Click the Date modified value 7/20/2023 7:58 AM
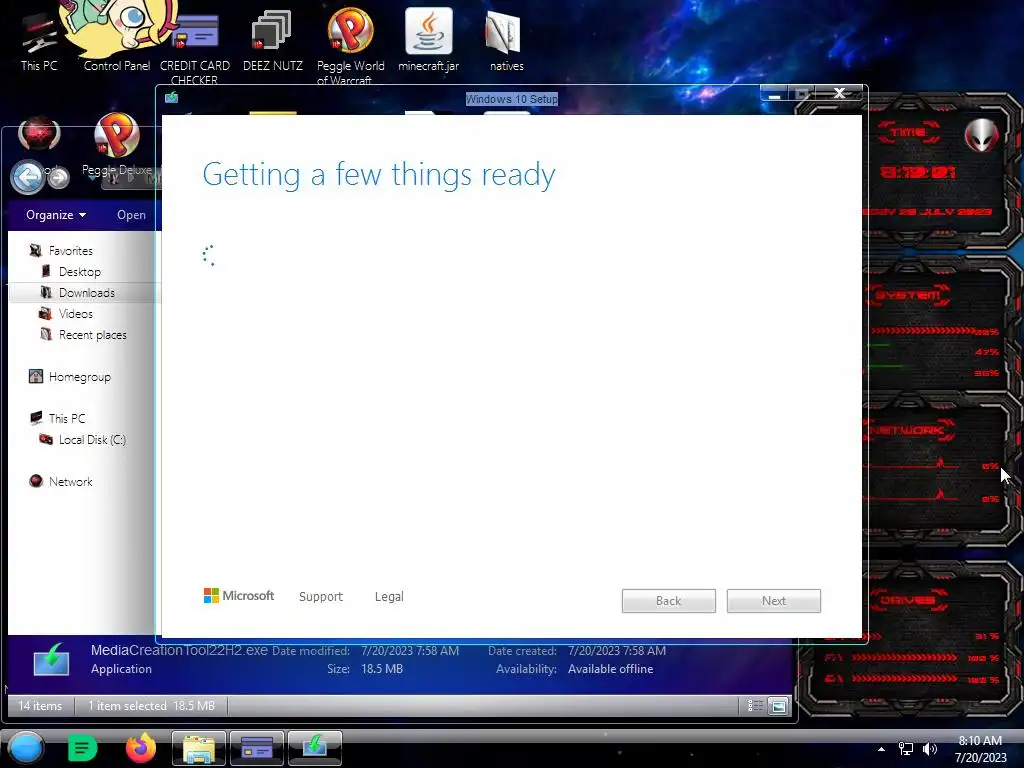The width and height of the screenshot is (1024, 768). pos(410,651)
